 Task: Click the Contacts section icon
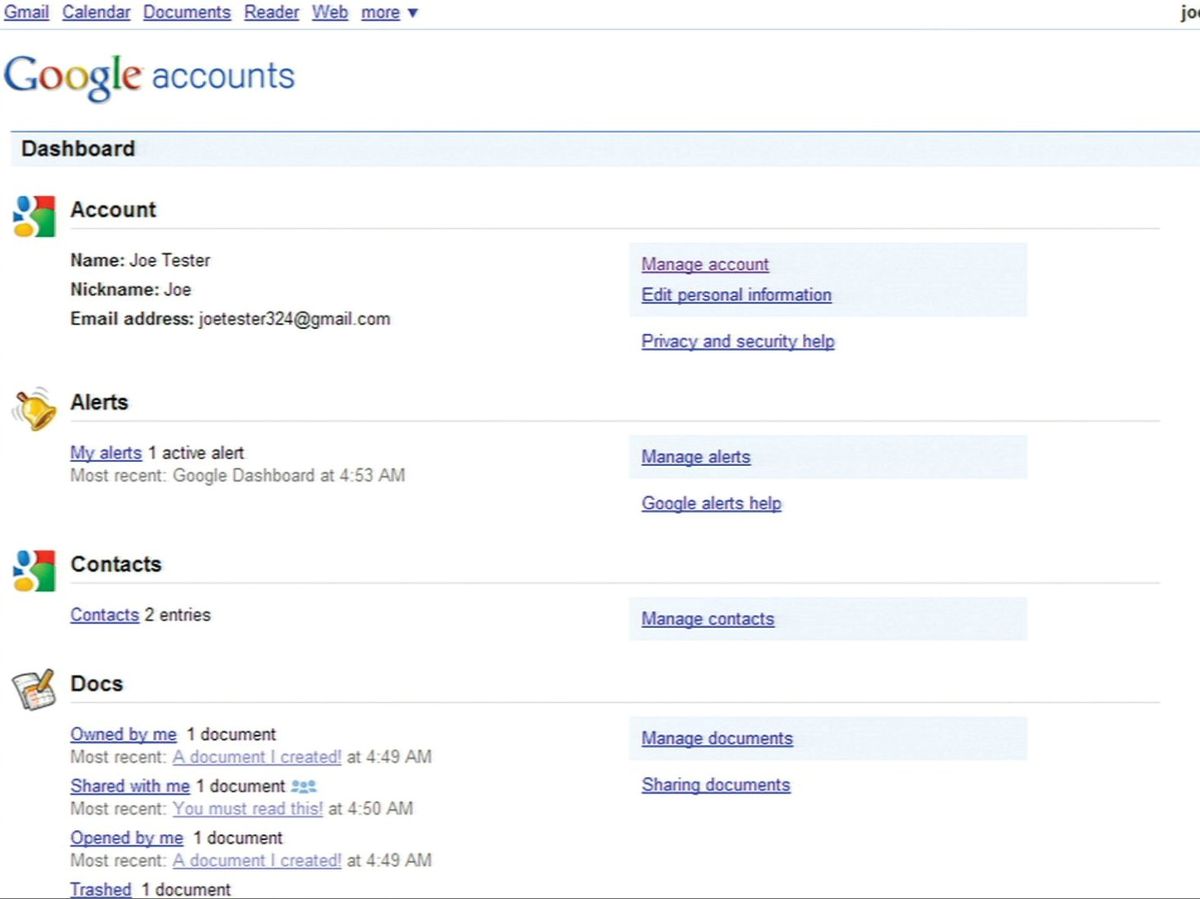click(34, 570)
